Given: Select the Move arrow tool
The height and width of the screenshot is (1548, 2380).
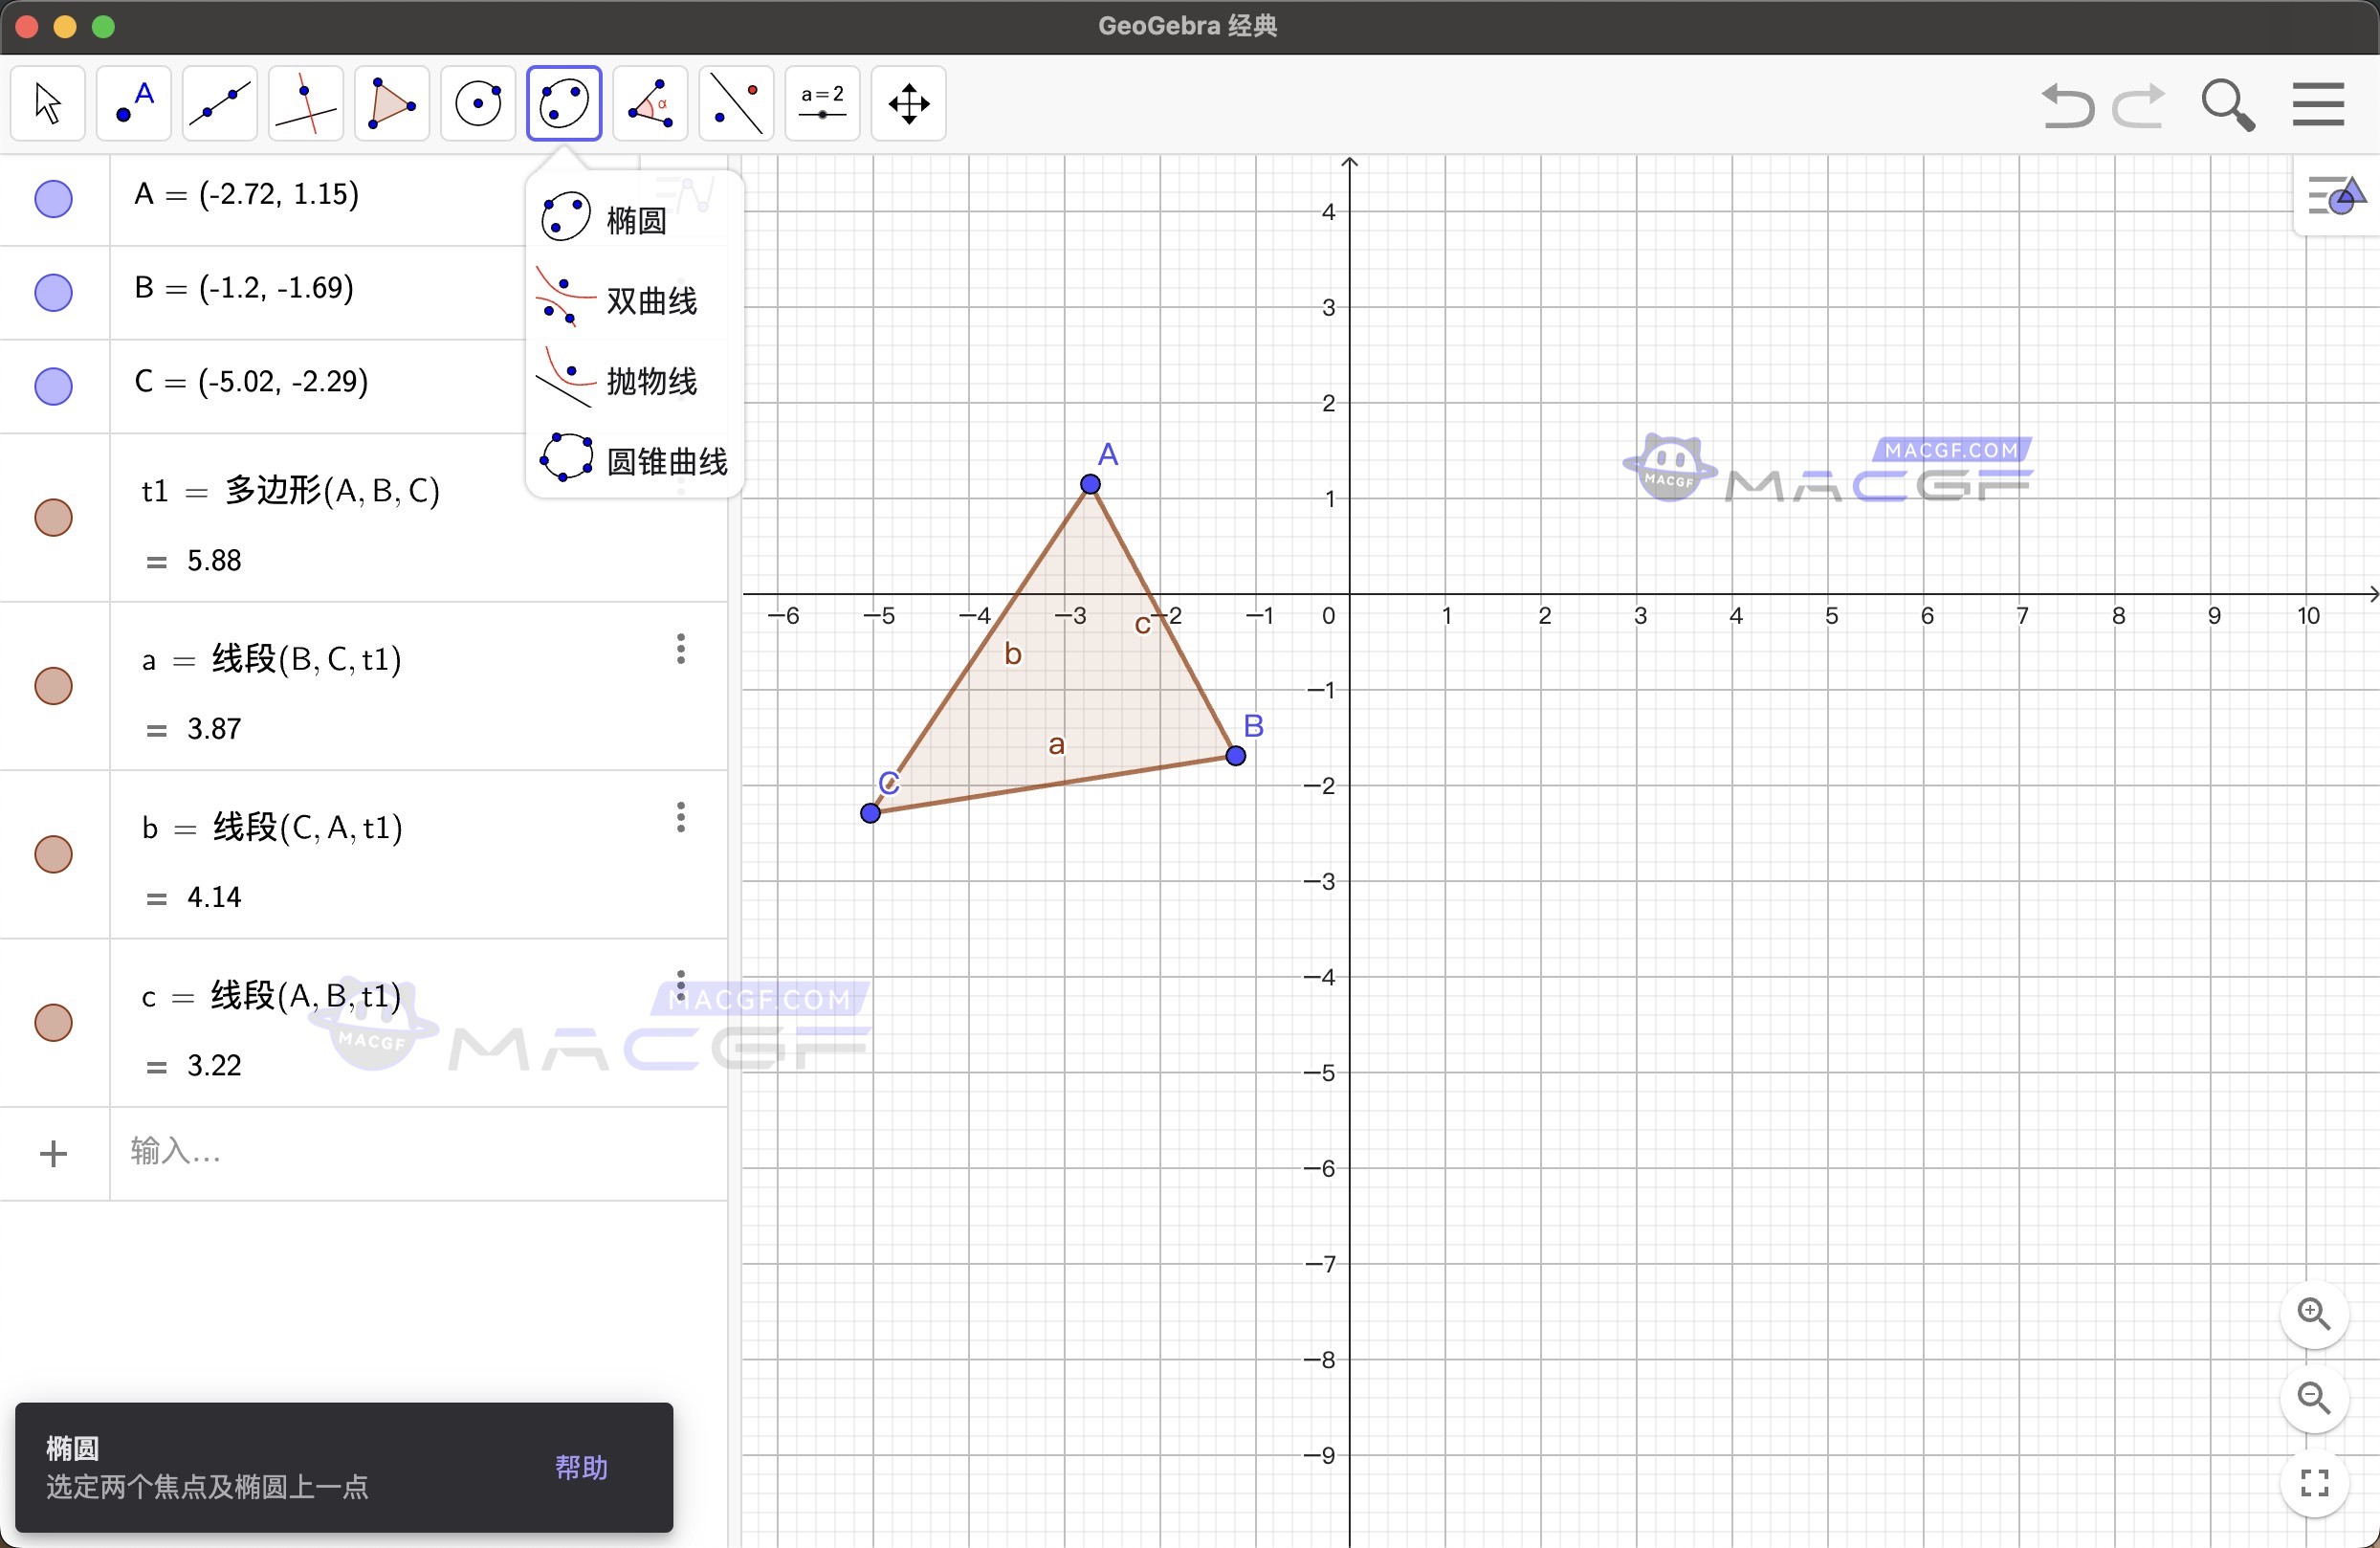Looking at the screenshot, I should [47, 103].
